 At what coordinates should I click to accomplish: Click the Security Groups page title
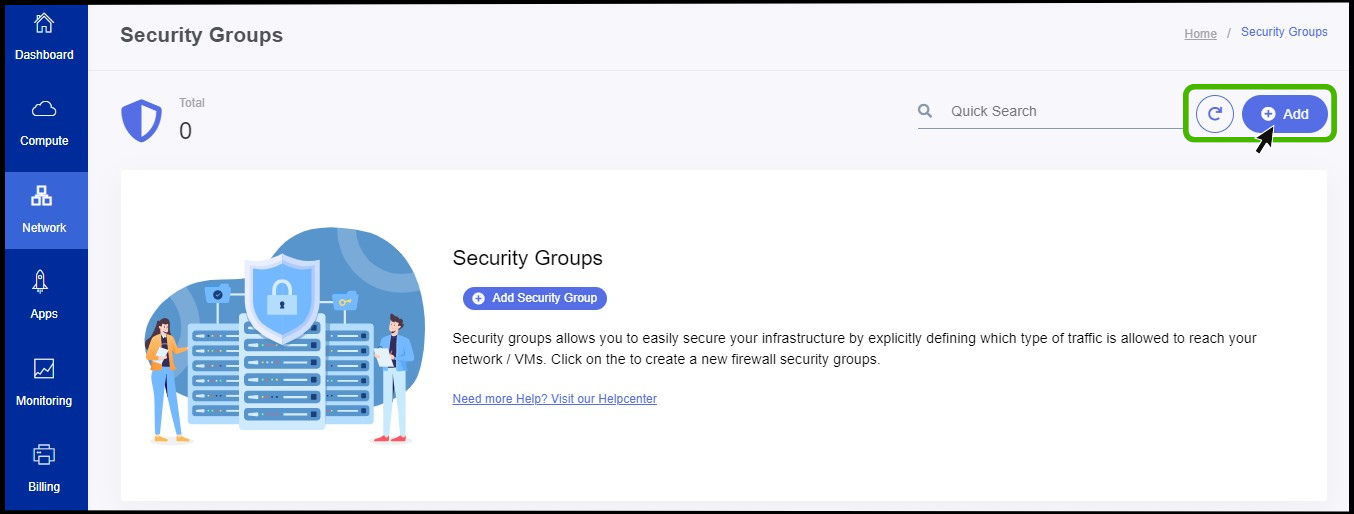(201, 35)
